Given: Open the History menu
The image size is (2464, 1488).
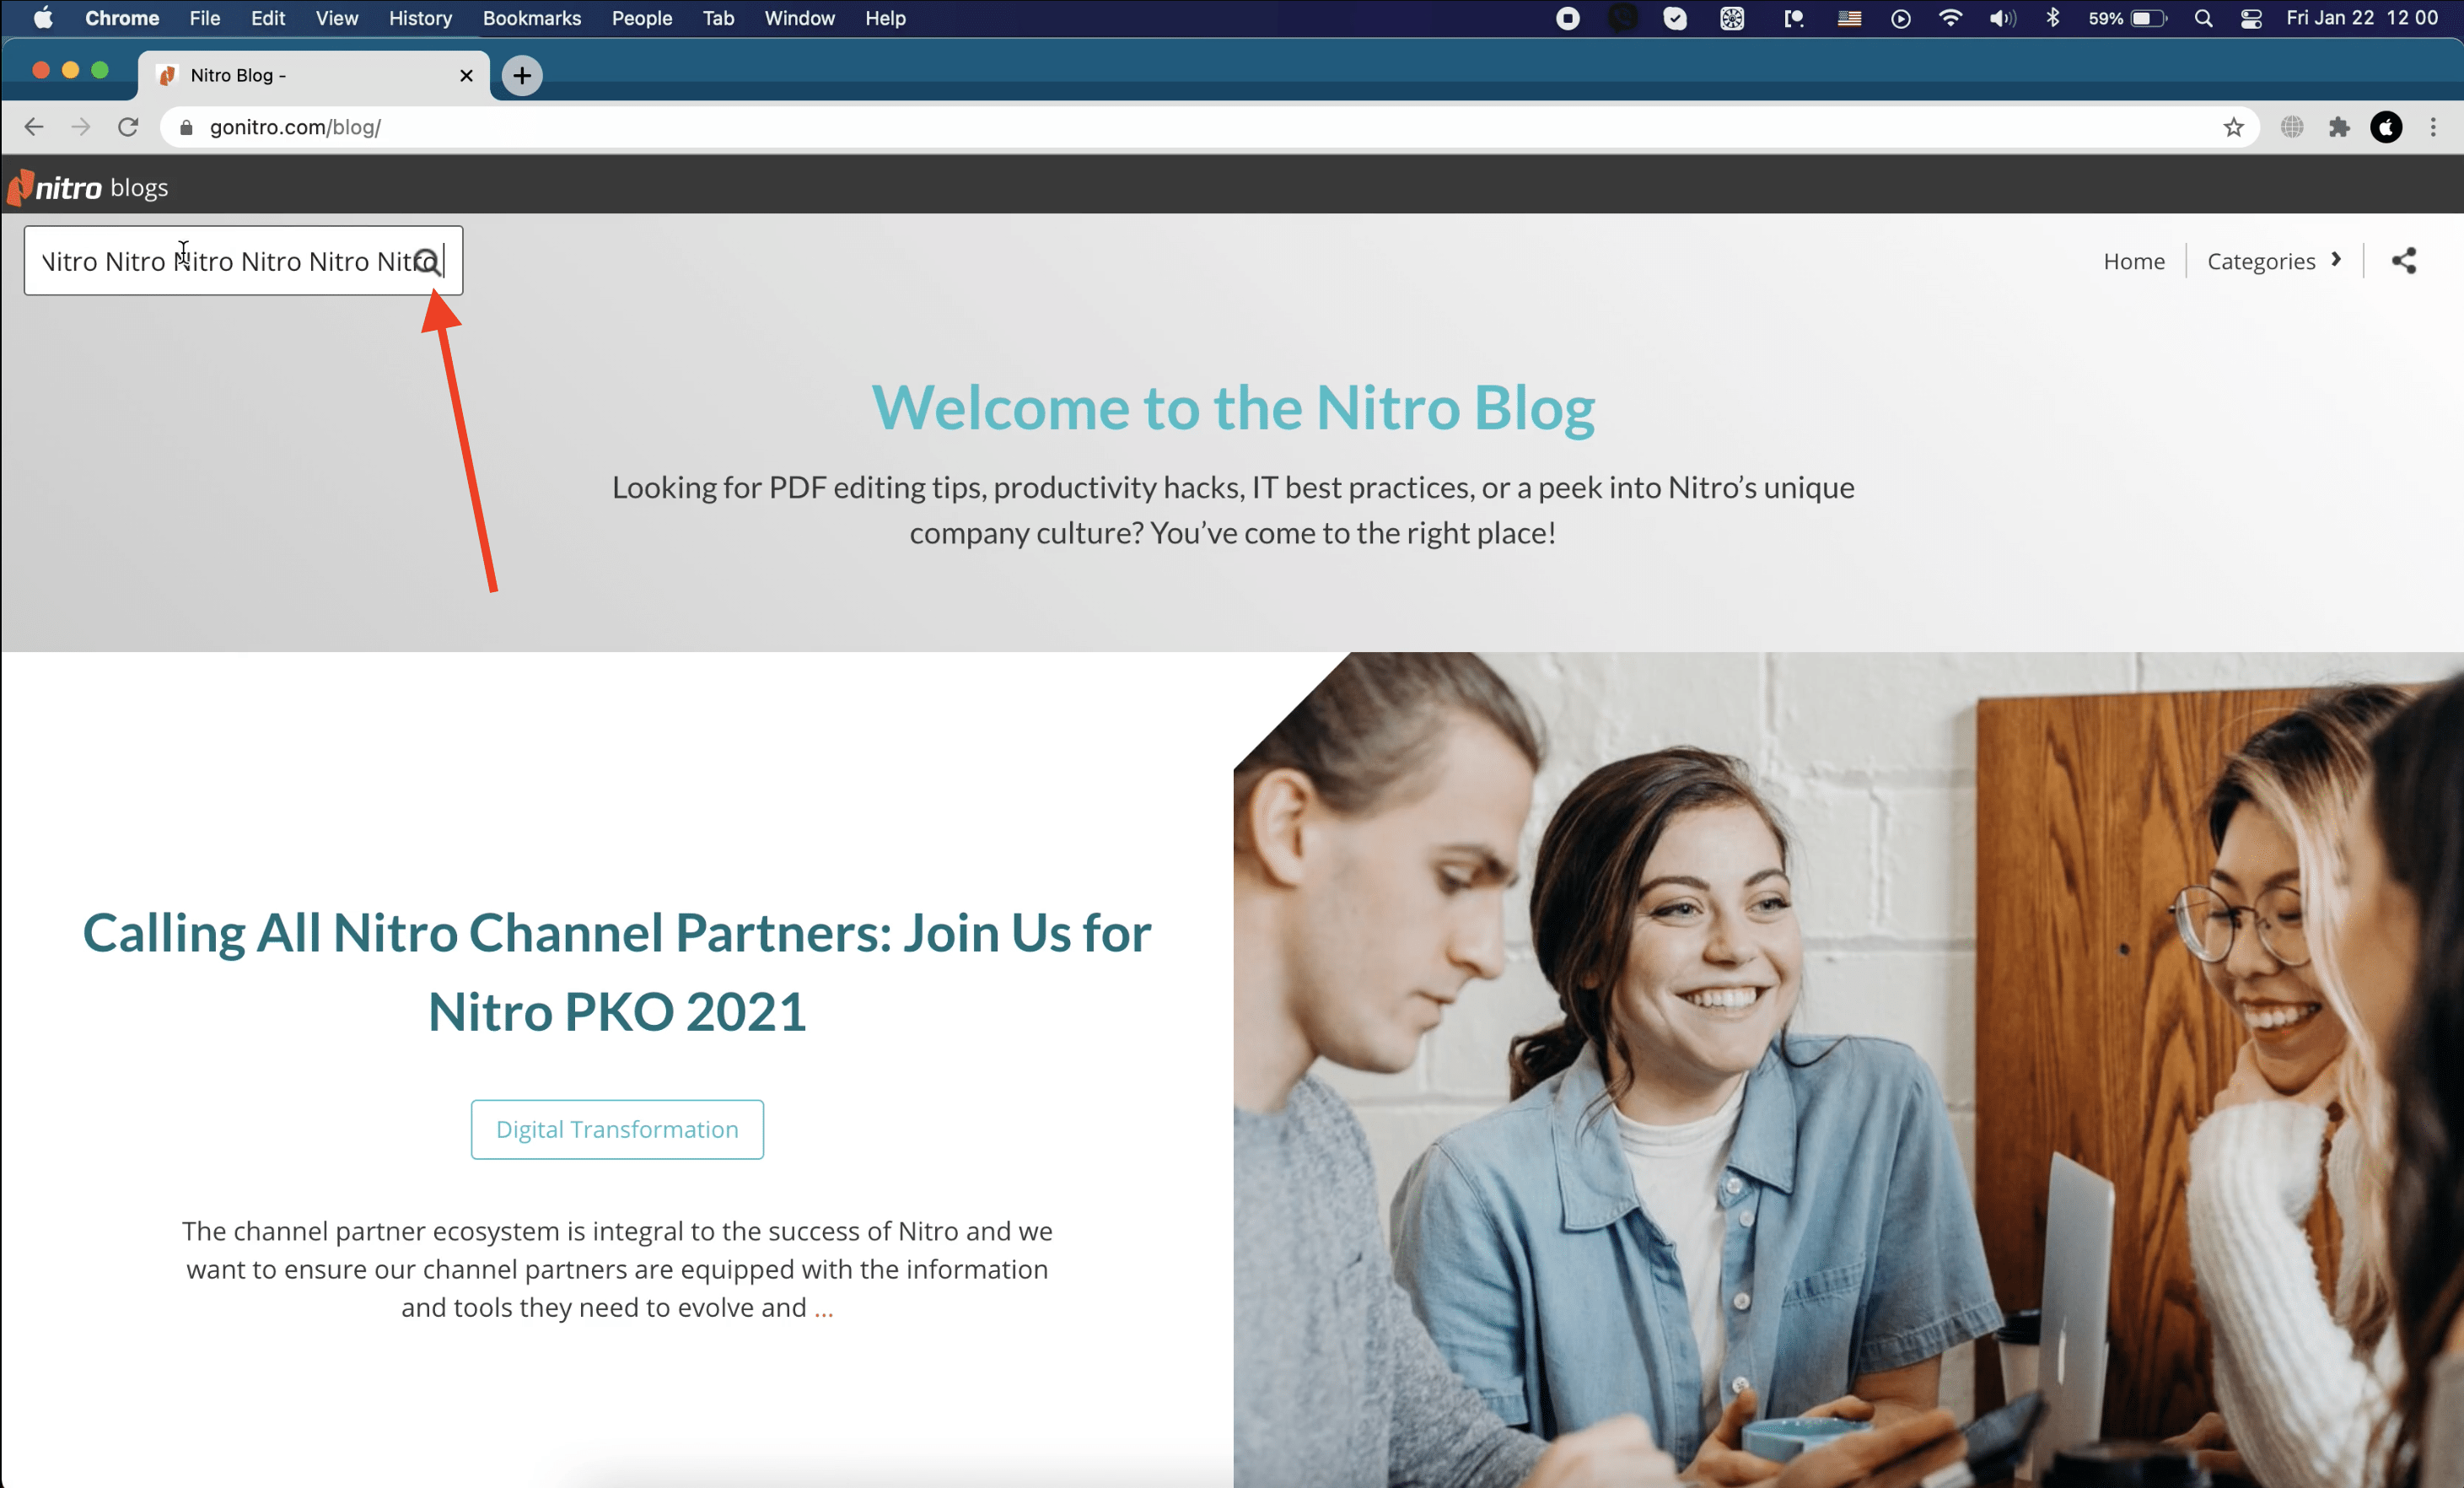Looking at the screenshot, I should (420, 18).
